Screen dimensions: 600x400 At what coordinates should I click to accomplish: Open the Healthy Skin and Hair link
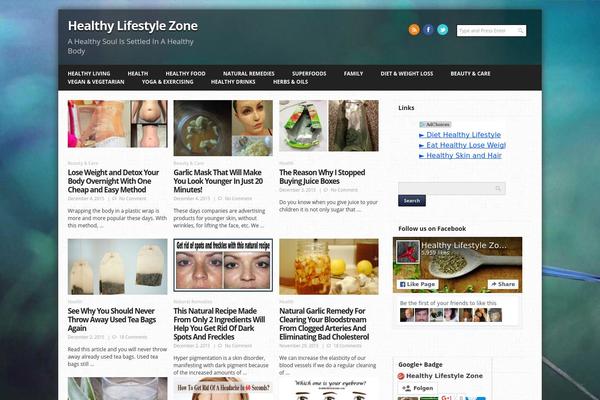(x=464, y=155)
